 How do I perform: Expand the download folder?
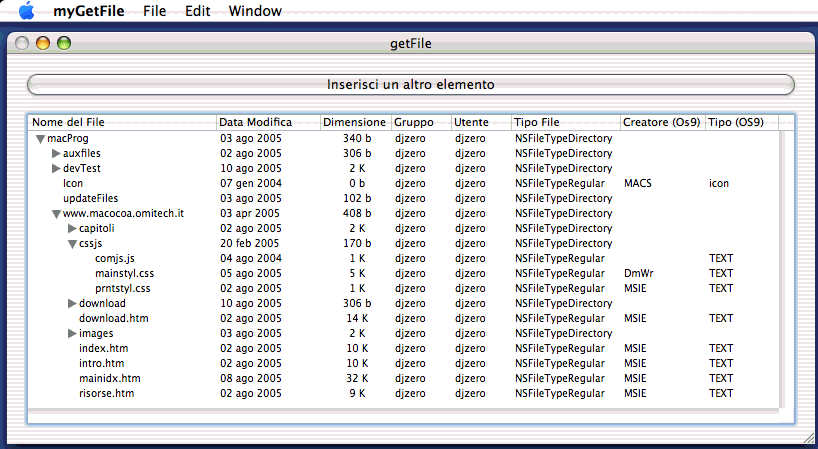(72, 303)
